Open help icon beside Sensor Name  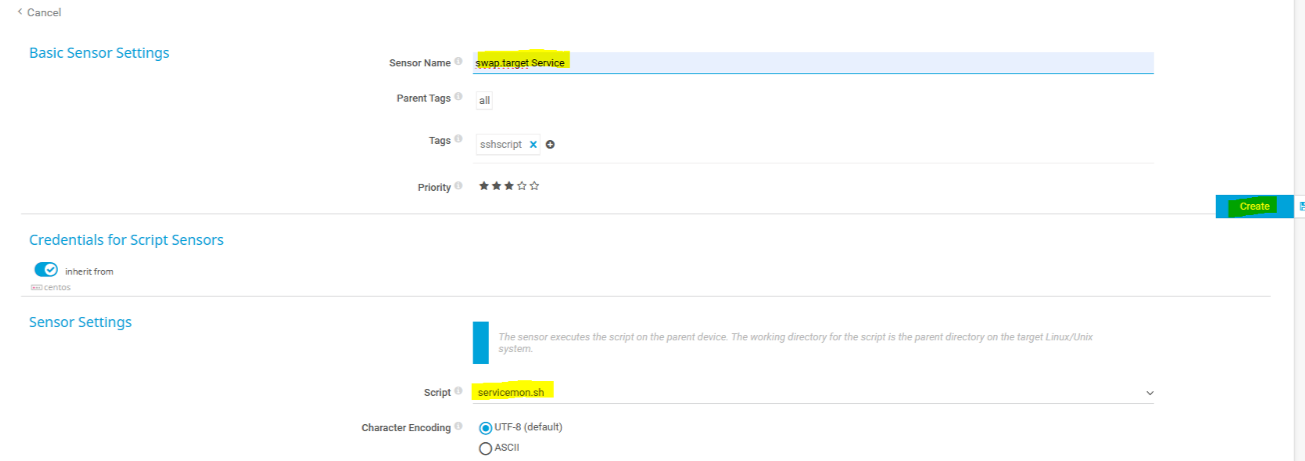coord(458,62)
